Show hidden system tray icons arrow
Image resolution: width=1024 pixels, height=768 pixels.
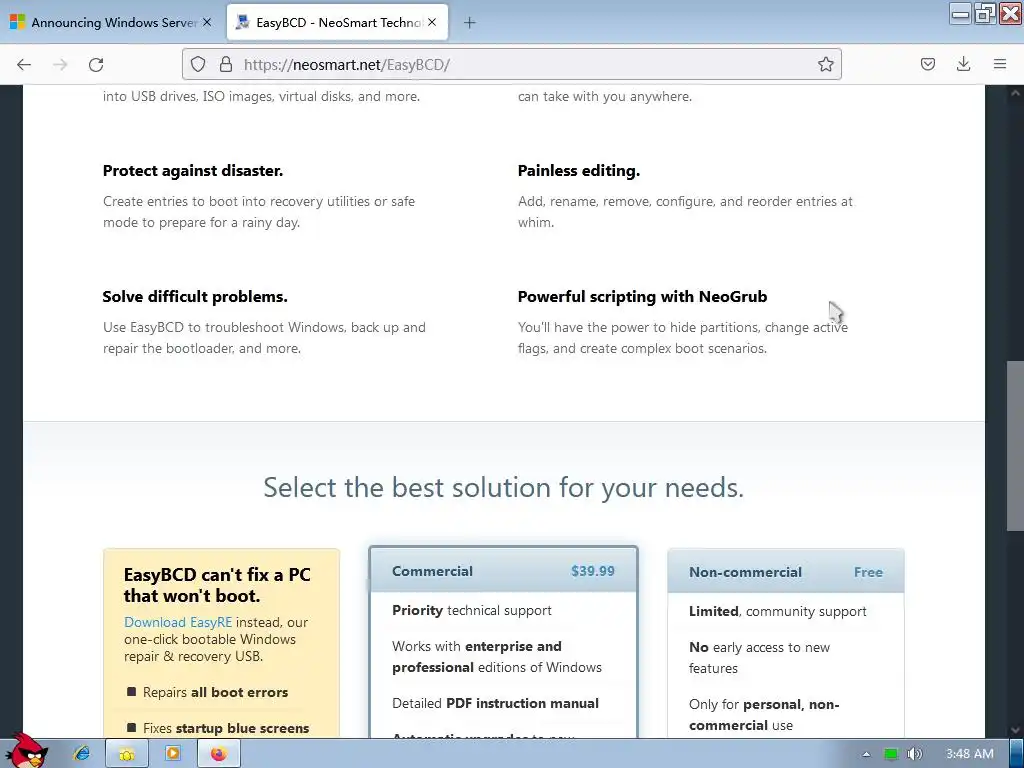click(867, 754)
